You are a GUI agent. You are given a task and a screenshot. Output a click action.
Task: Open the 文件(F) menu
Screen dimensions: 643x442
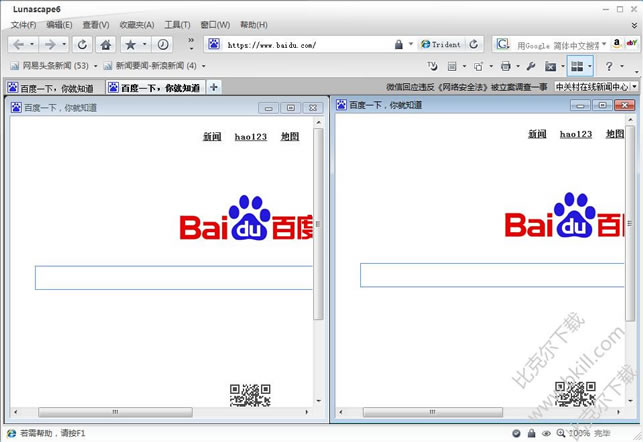click(23, 25)
